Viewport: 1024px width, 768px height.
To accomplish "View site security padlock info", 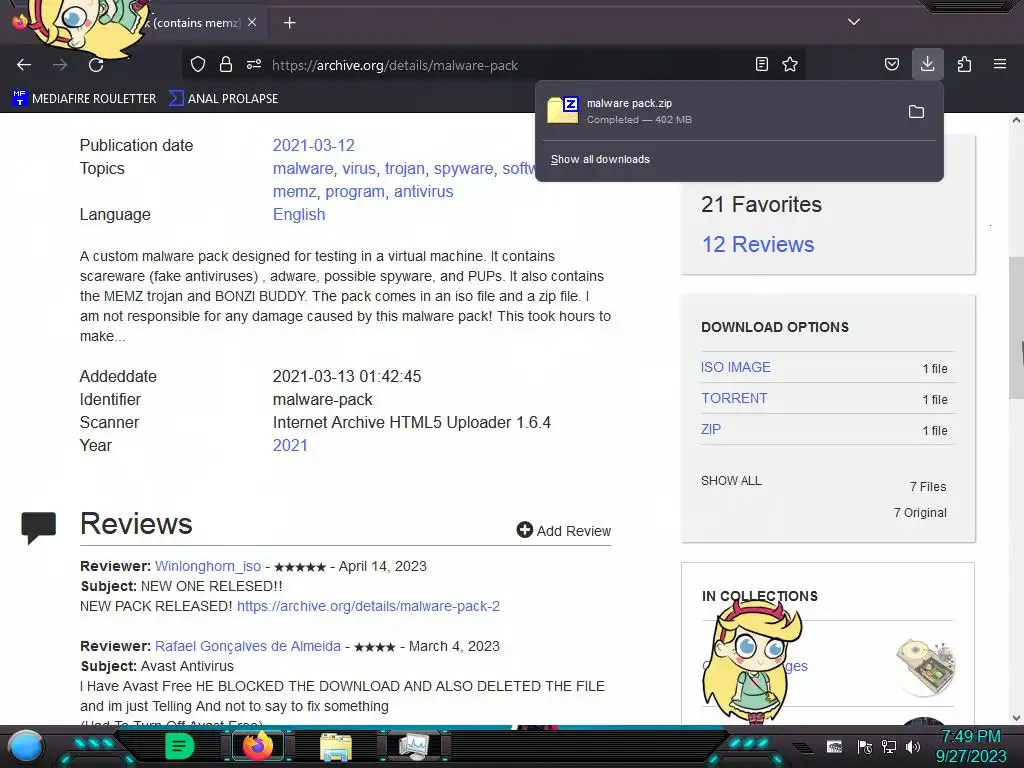I will click(226, 64).
